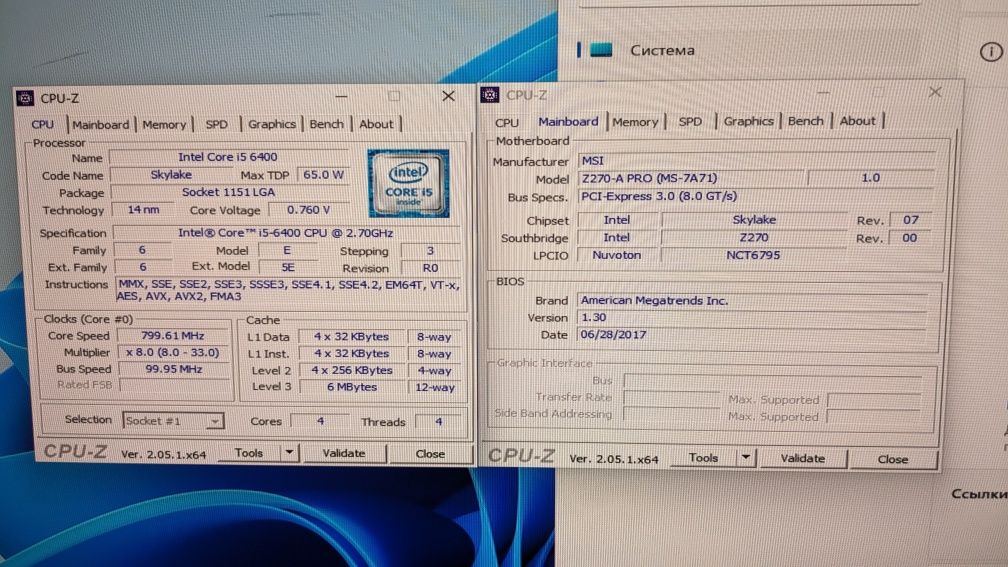Expand Tools arrow in right CPU-Z window

746,458
